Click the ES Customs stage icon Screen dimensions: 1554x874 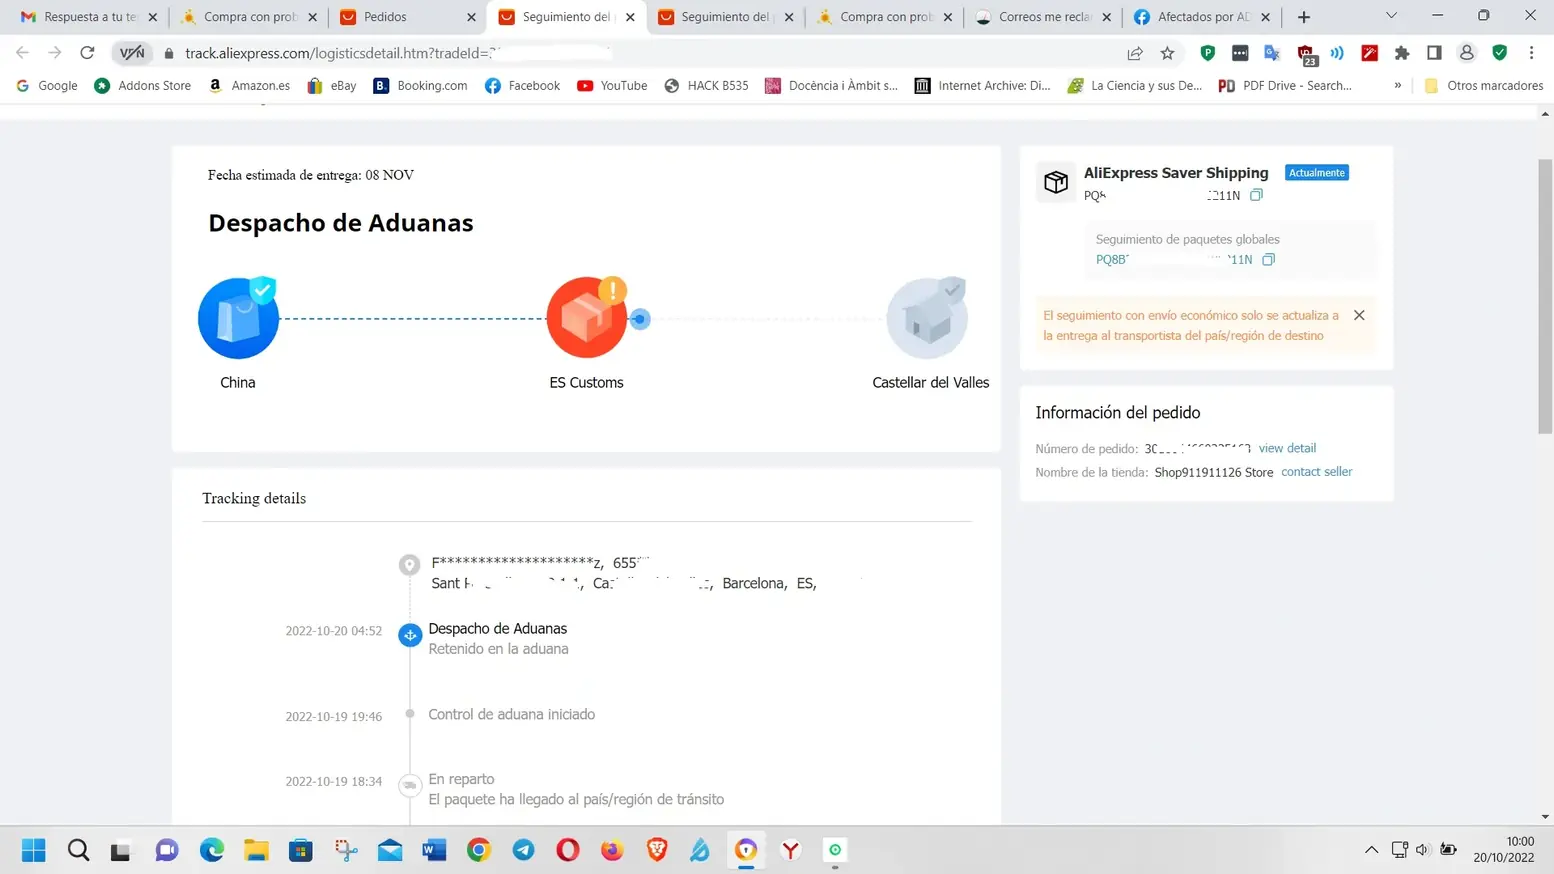[x=587, y=318]
